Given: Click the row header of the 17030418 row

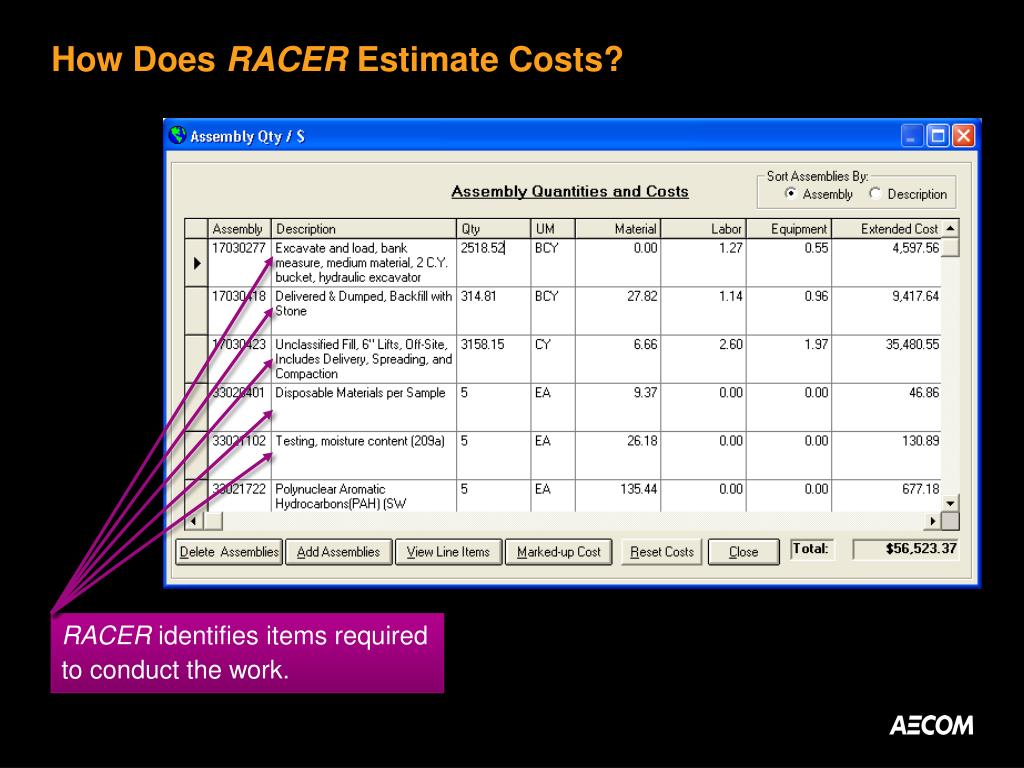Looking at the screenshot, I should tap(197, 311).
